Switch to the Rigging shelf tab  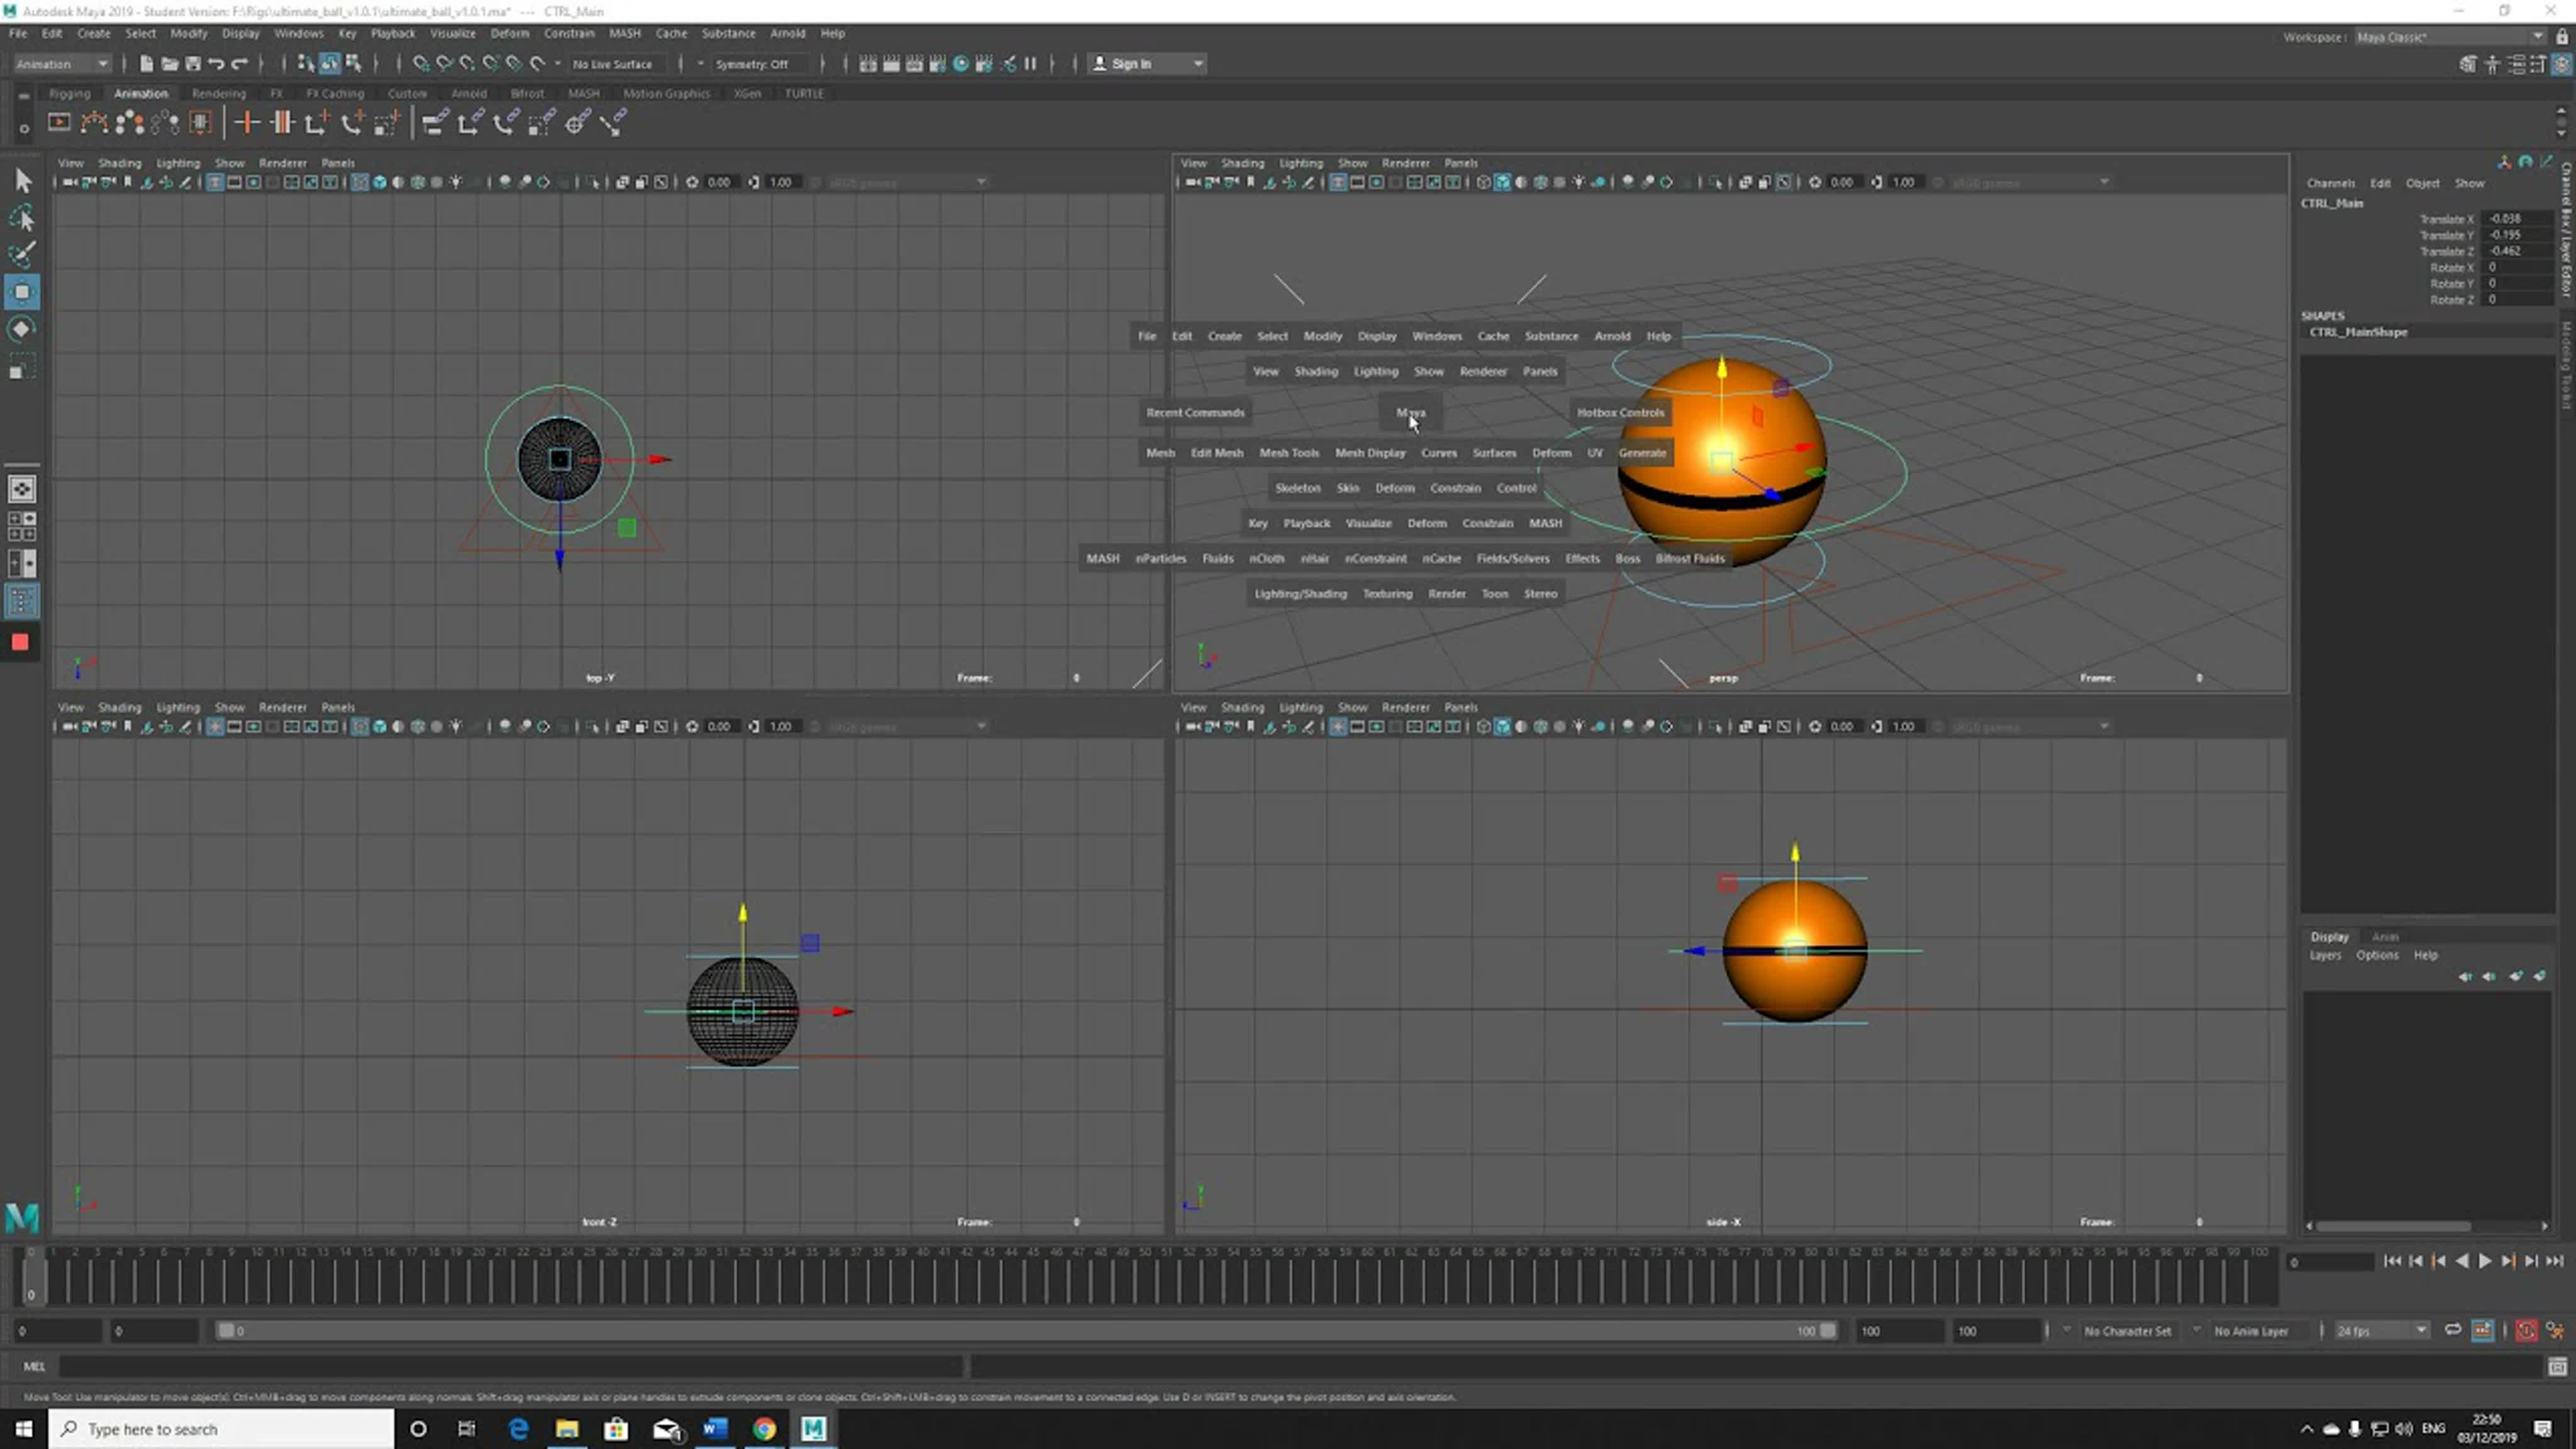(x=69, y=93)
